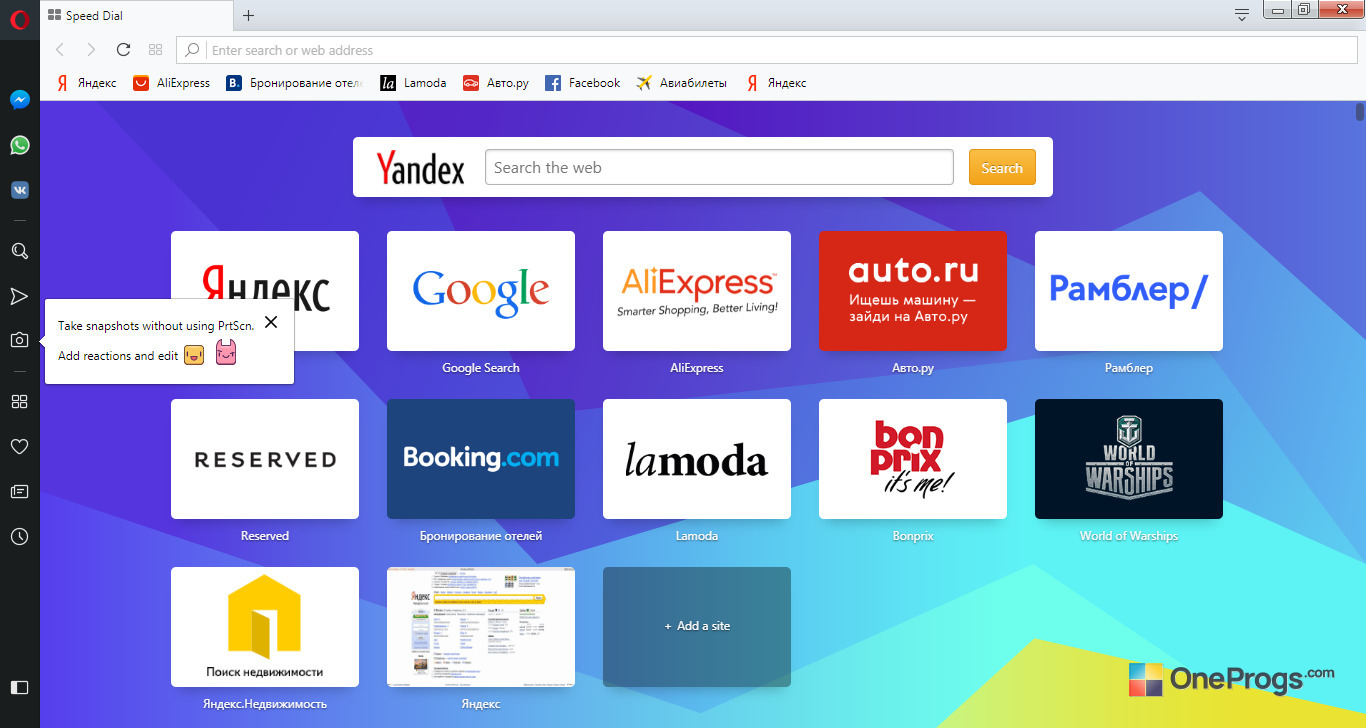Open the Booking.com speed dial tile
Screen dimensions: 1366x728
click(481, 459)
